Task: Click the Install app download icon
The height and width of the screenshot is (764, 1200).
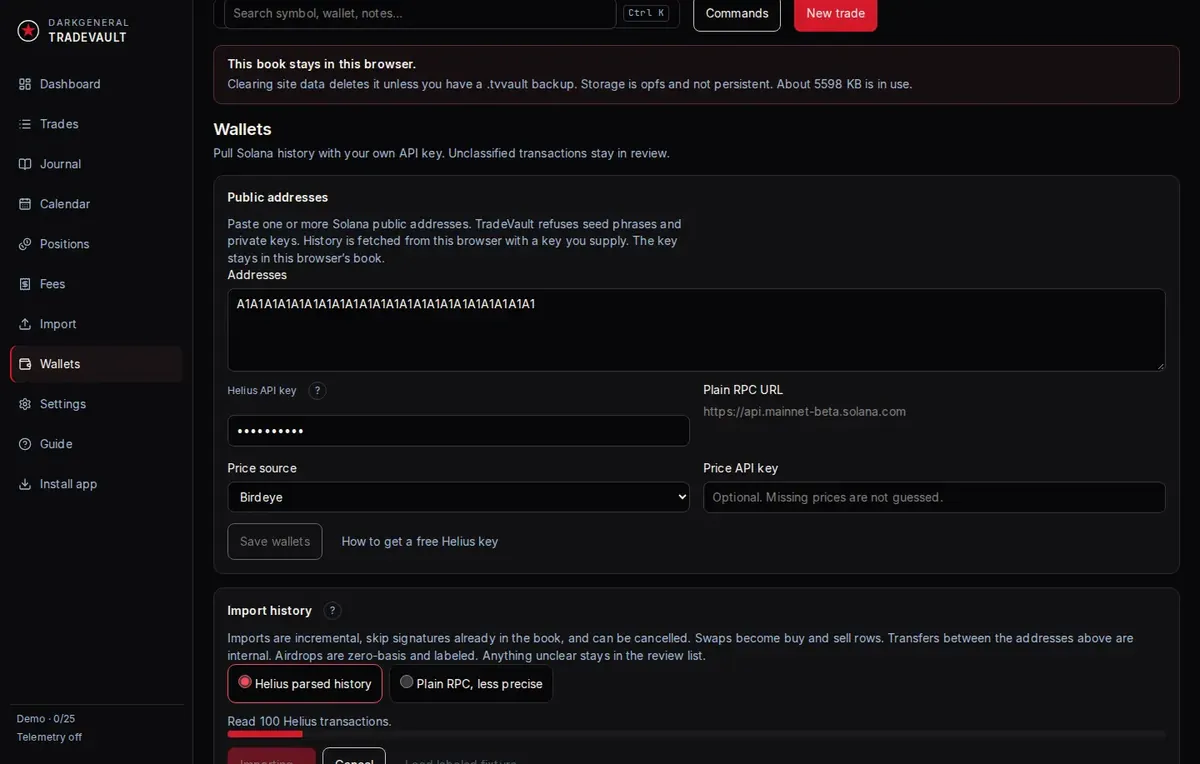Action: [25, 484]
